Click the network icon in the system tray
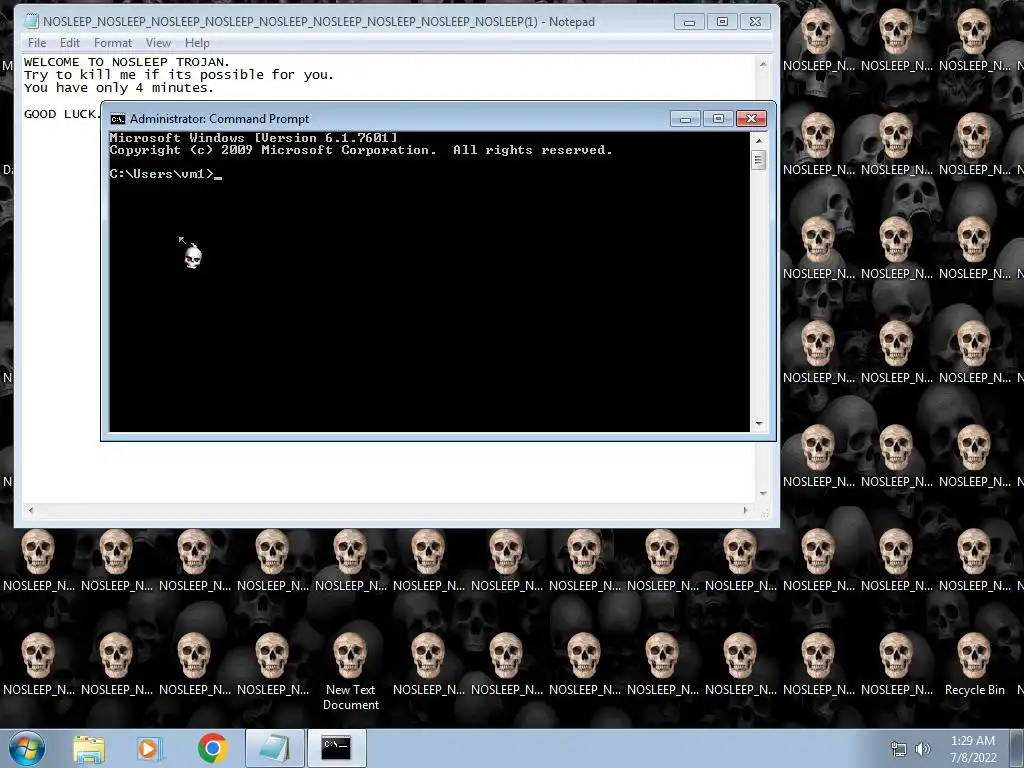This screenshot has height=768, width=1024. 899,749
